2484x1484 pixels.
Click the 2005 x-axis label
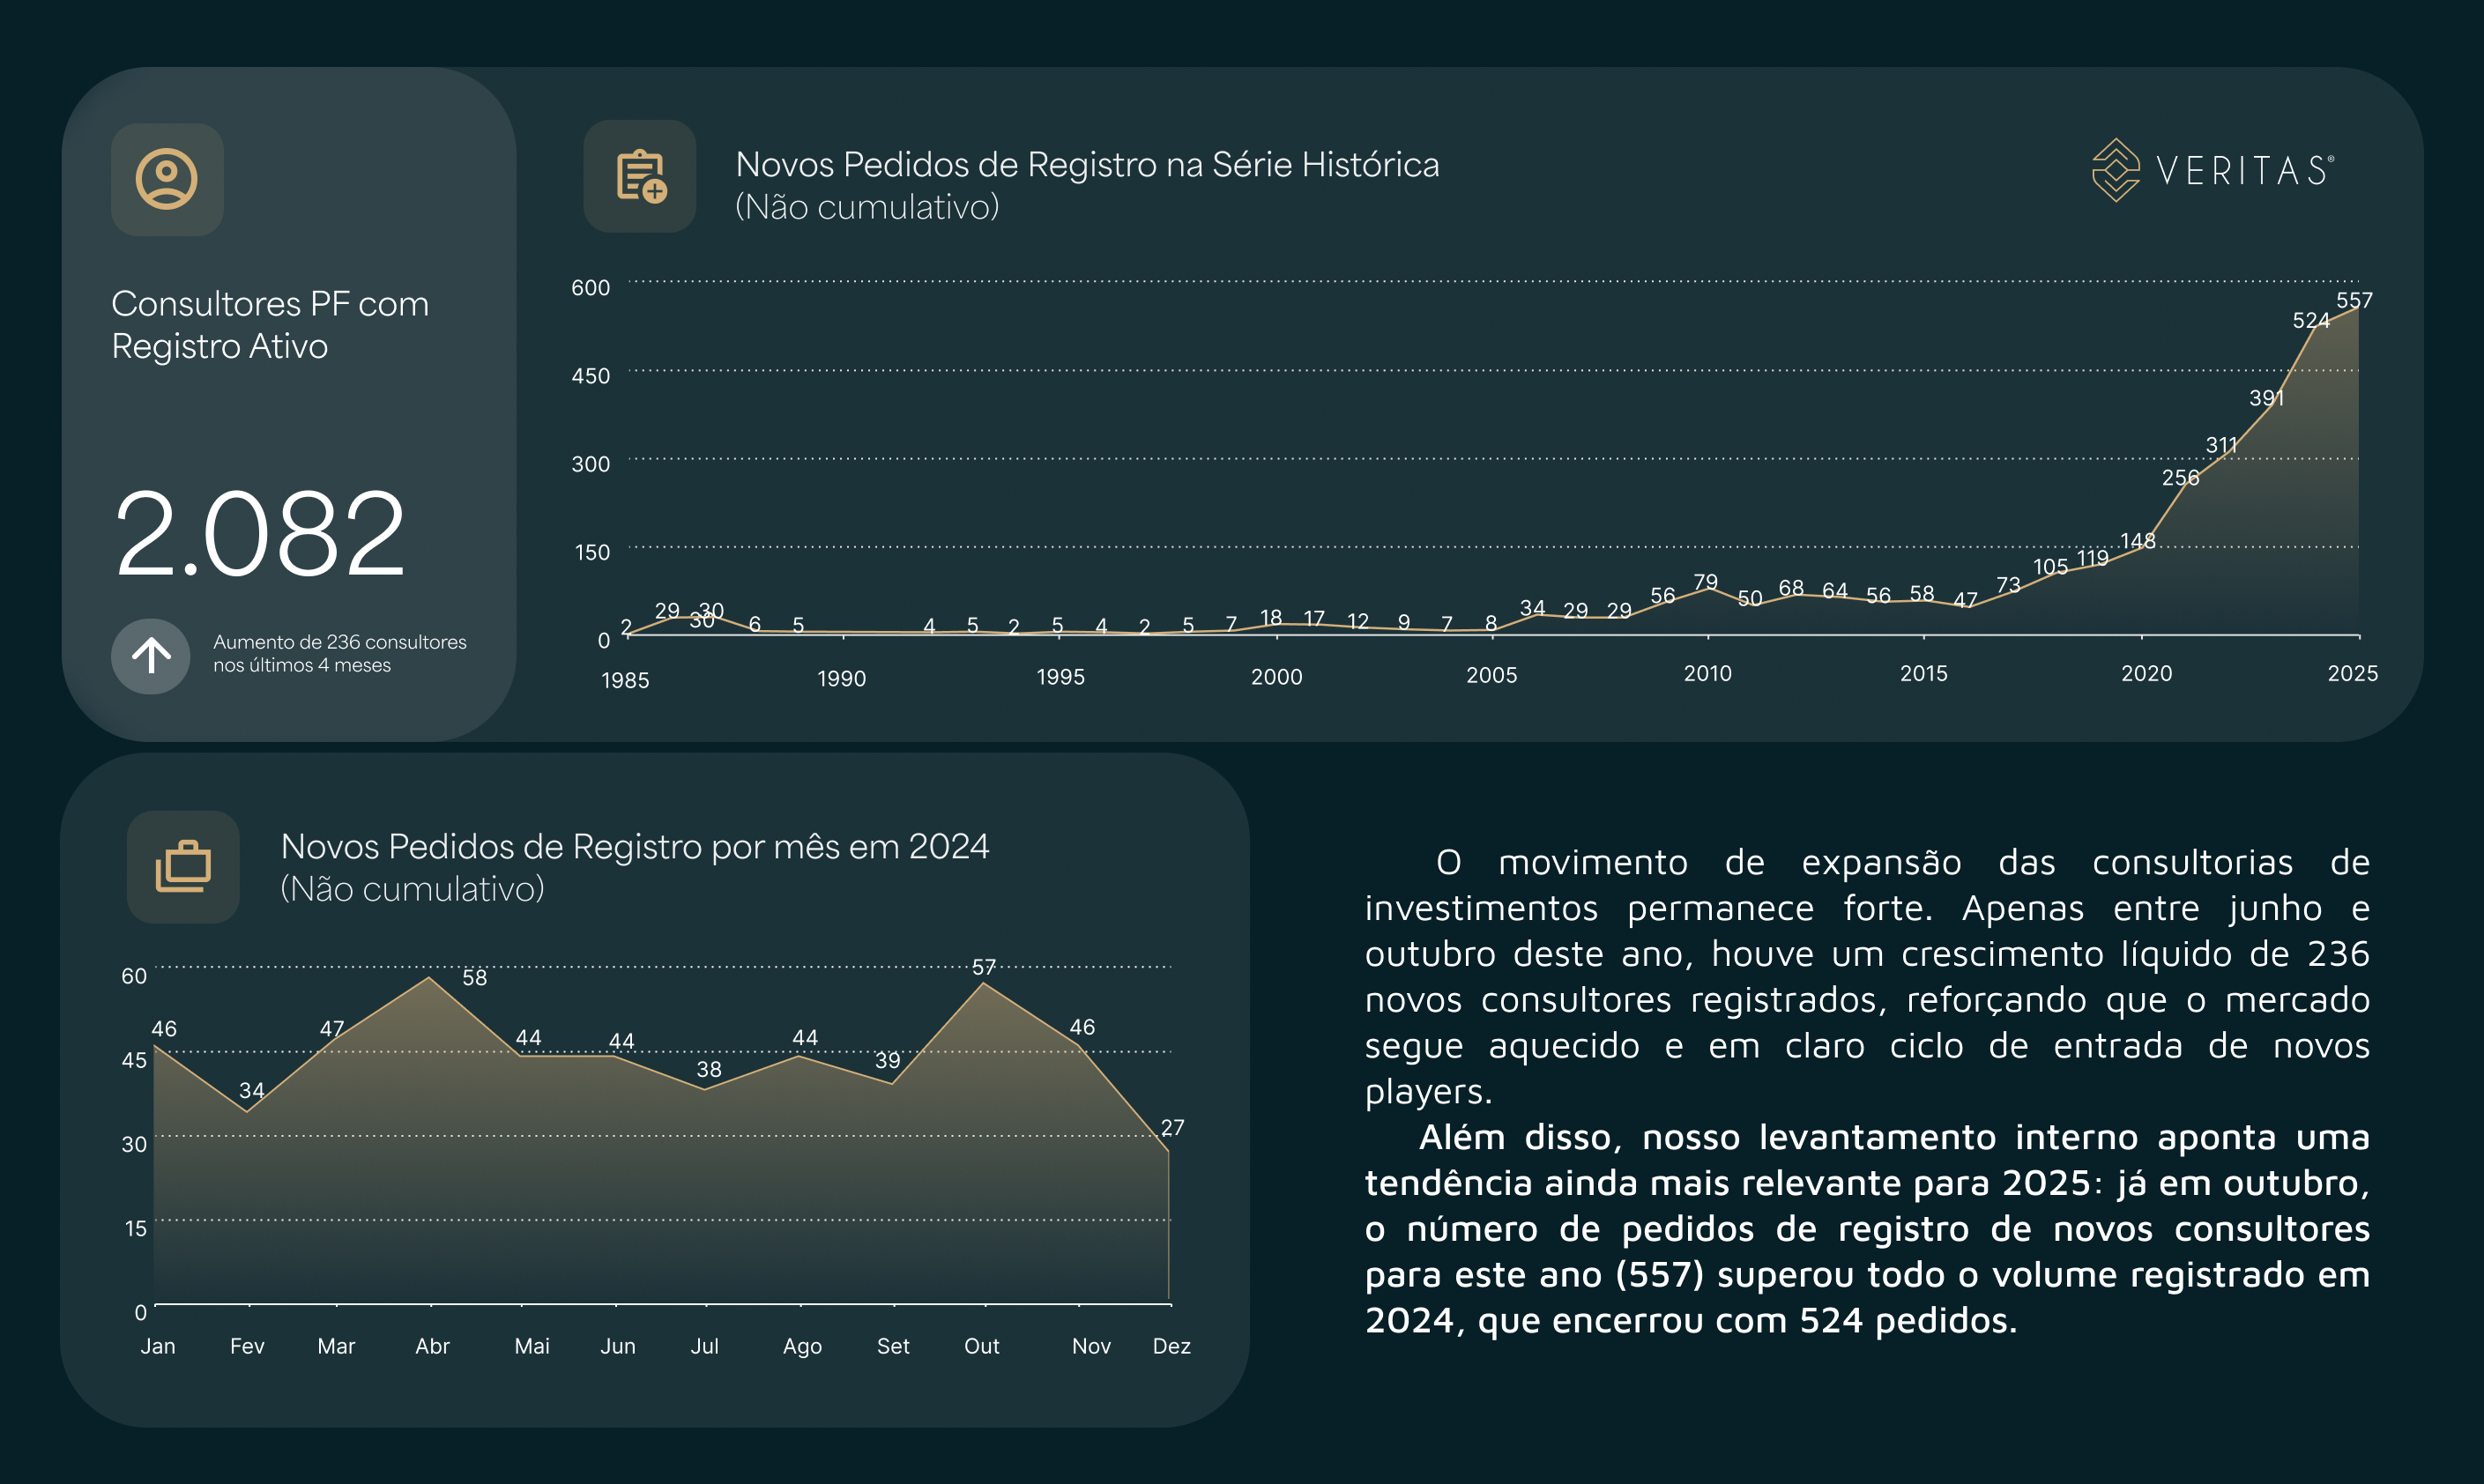[x=1491, y=675]
